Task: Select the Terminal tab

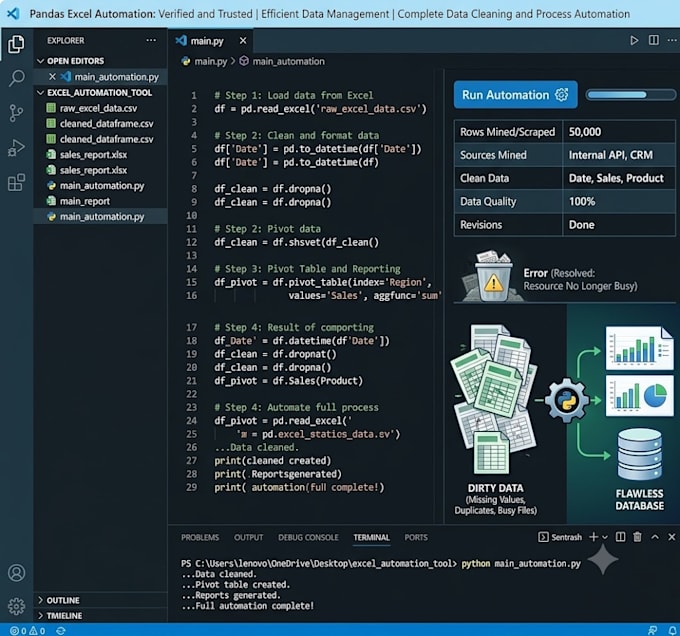Action: pos(371,537)
